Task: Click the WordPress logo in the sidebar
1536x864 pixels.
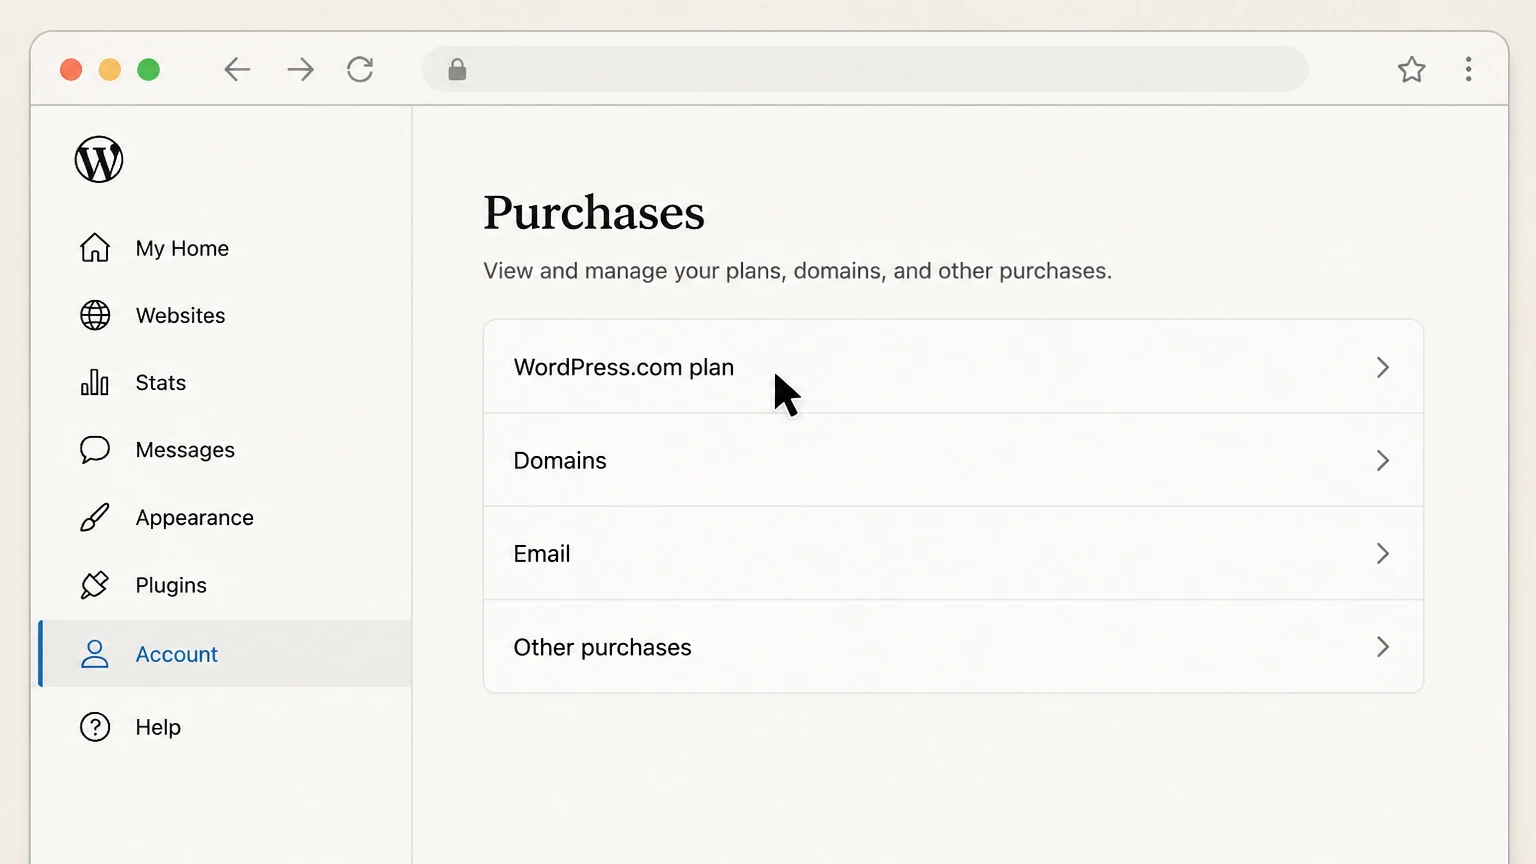Action: point(99,160)
